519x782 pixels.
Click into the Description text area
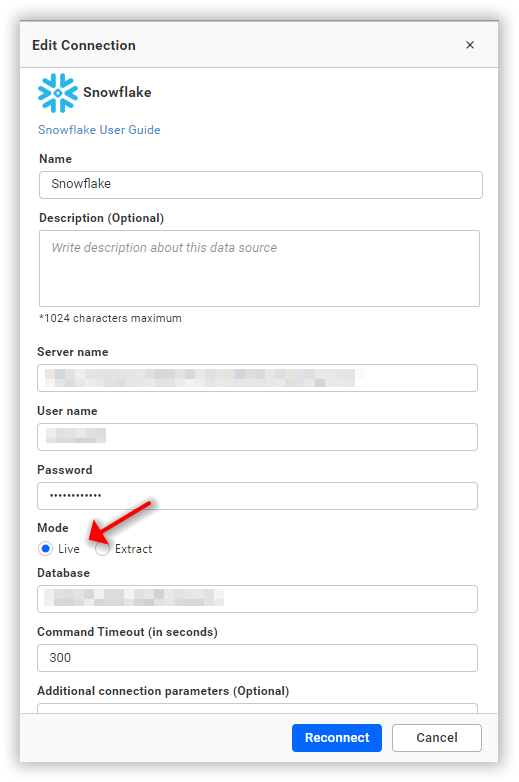pyautogui.click(x=259, y=268)
